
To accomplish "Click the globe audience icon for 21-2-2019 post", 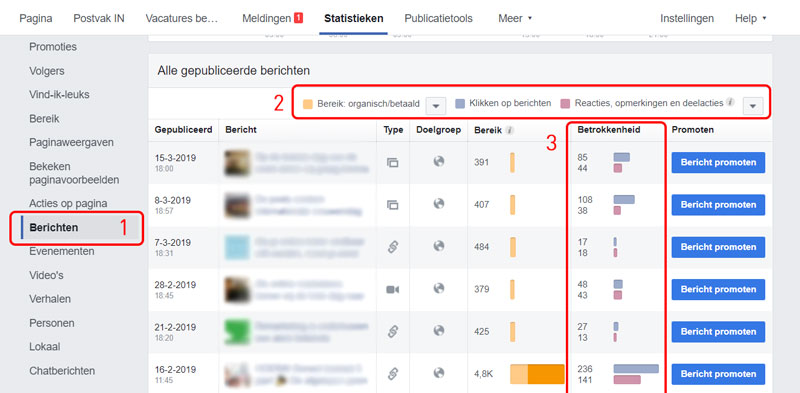I will pos(439,331).
